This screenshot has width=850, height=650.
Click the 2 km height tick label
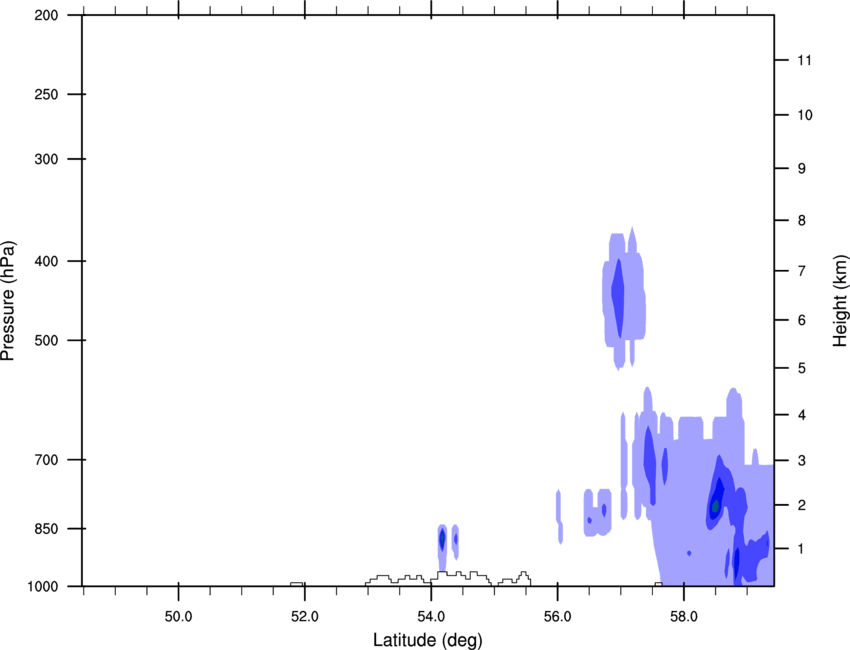coord(802,505)
